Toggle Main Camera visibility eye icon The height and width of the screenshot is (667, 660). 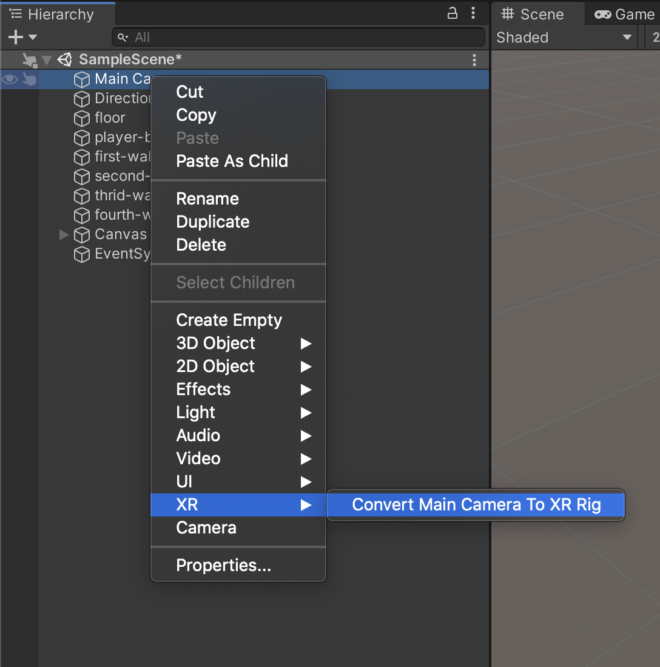10,79
